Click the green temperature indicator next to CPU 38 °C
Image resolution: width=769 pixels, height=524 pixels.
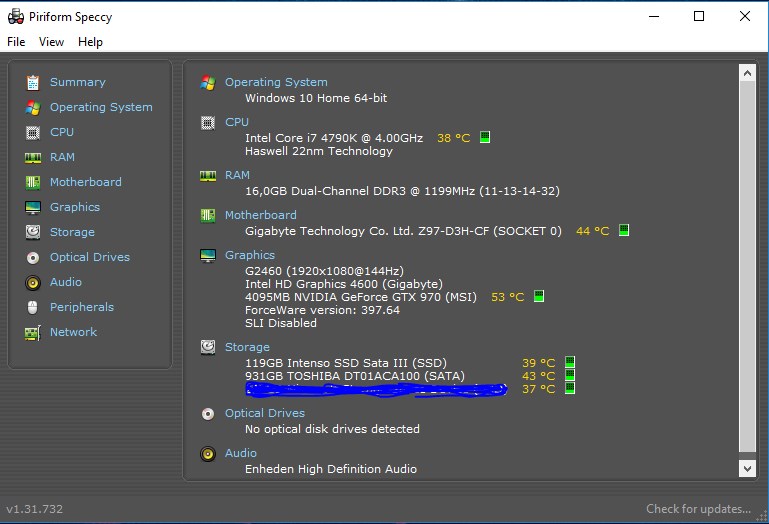click(x=485, y=137)
